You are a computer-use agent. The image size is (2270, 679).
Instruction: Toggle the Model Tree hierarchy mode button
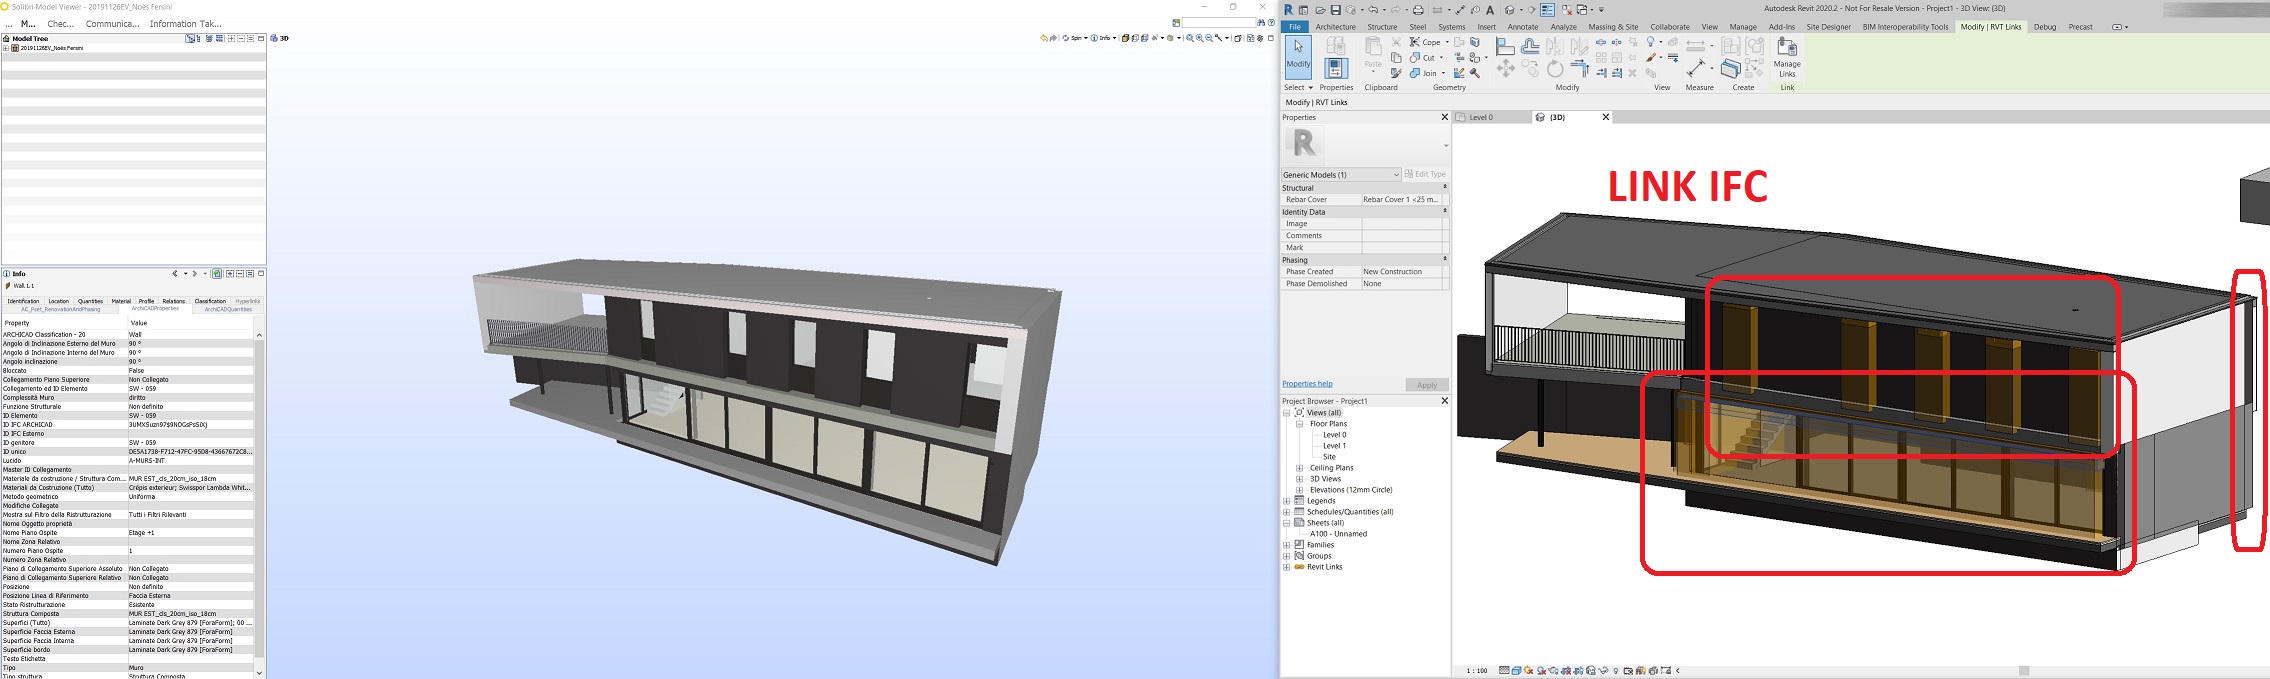coord(190,38)
